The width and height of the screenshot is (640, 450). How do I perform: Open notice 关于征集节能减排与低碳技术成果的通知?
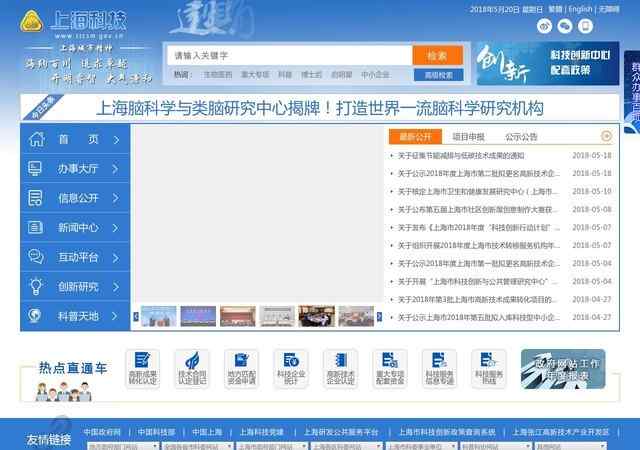pos(461,156)
